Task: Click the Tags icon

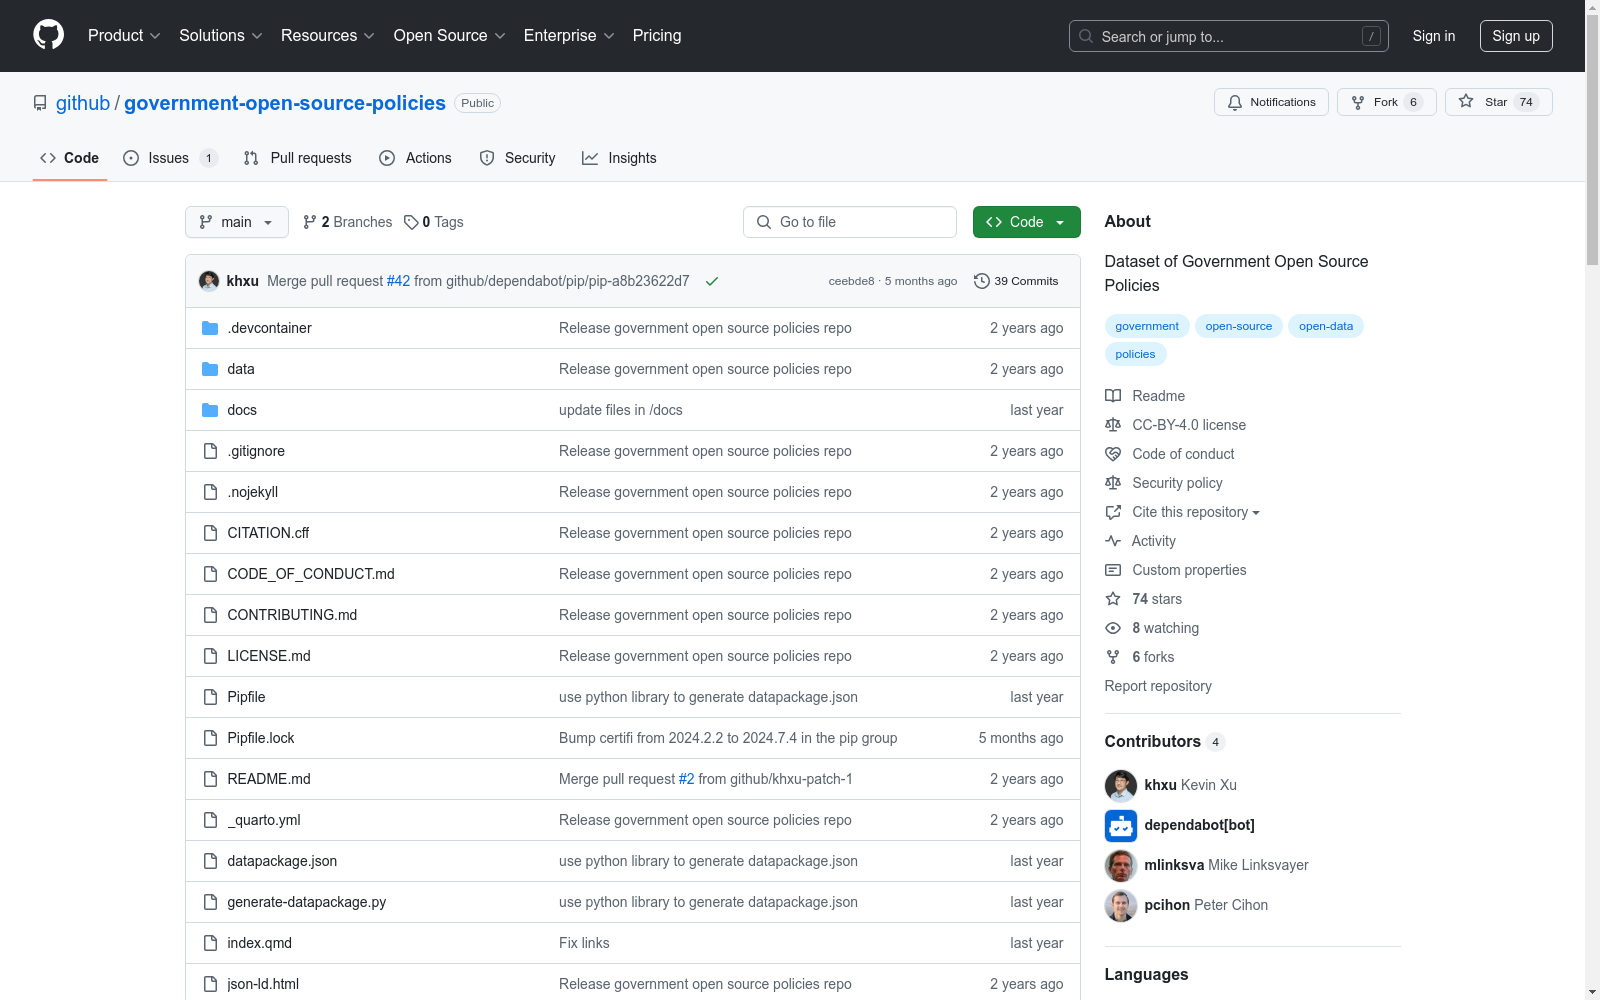Action: tap(411, 222)
